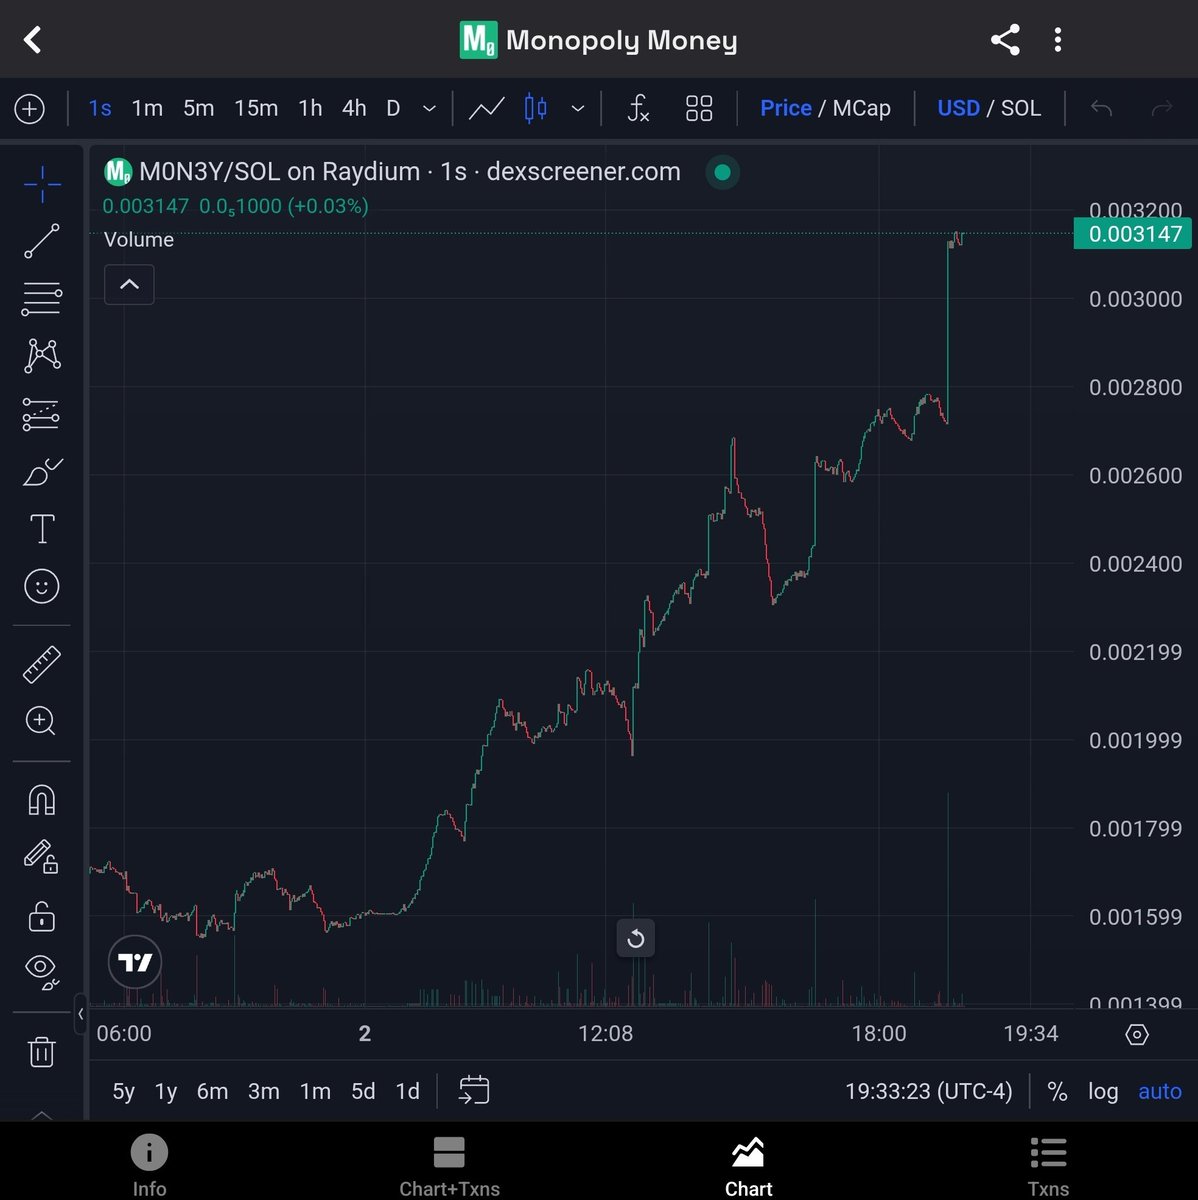
Task: Select the line chart style icon
Action: click(487, 108)
